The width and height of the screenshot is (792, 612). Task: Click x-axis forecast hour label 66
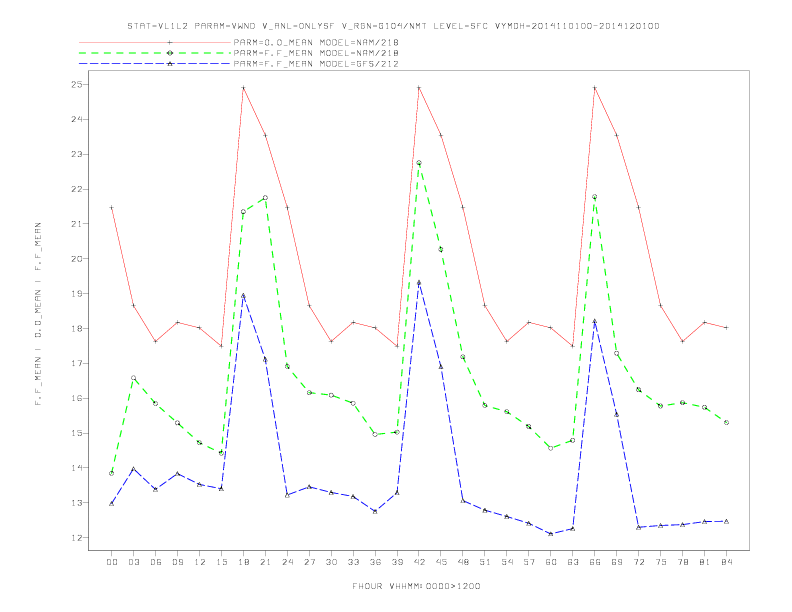[x=595, y=562]
